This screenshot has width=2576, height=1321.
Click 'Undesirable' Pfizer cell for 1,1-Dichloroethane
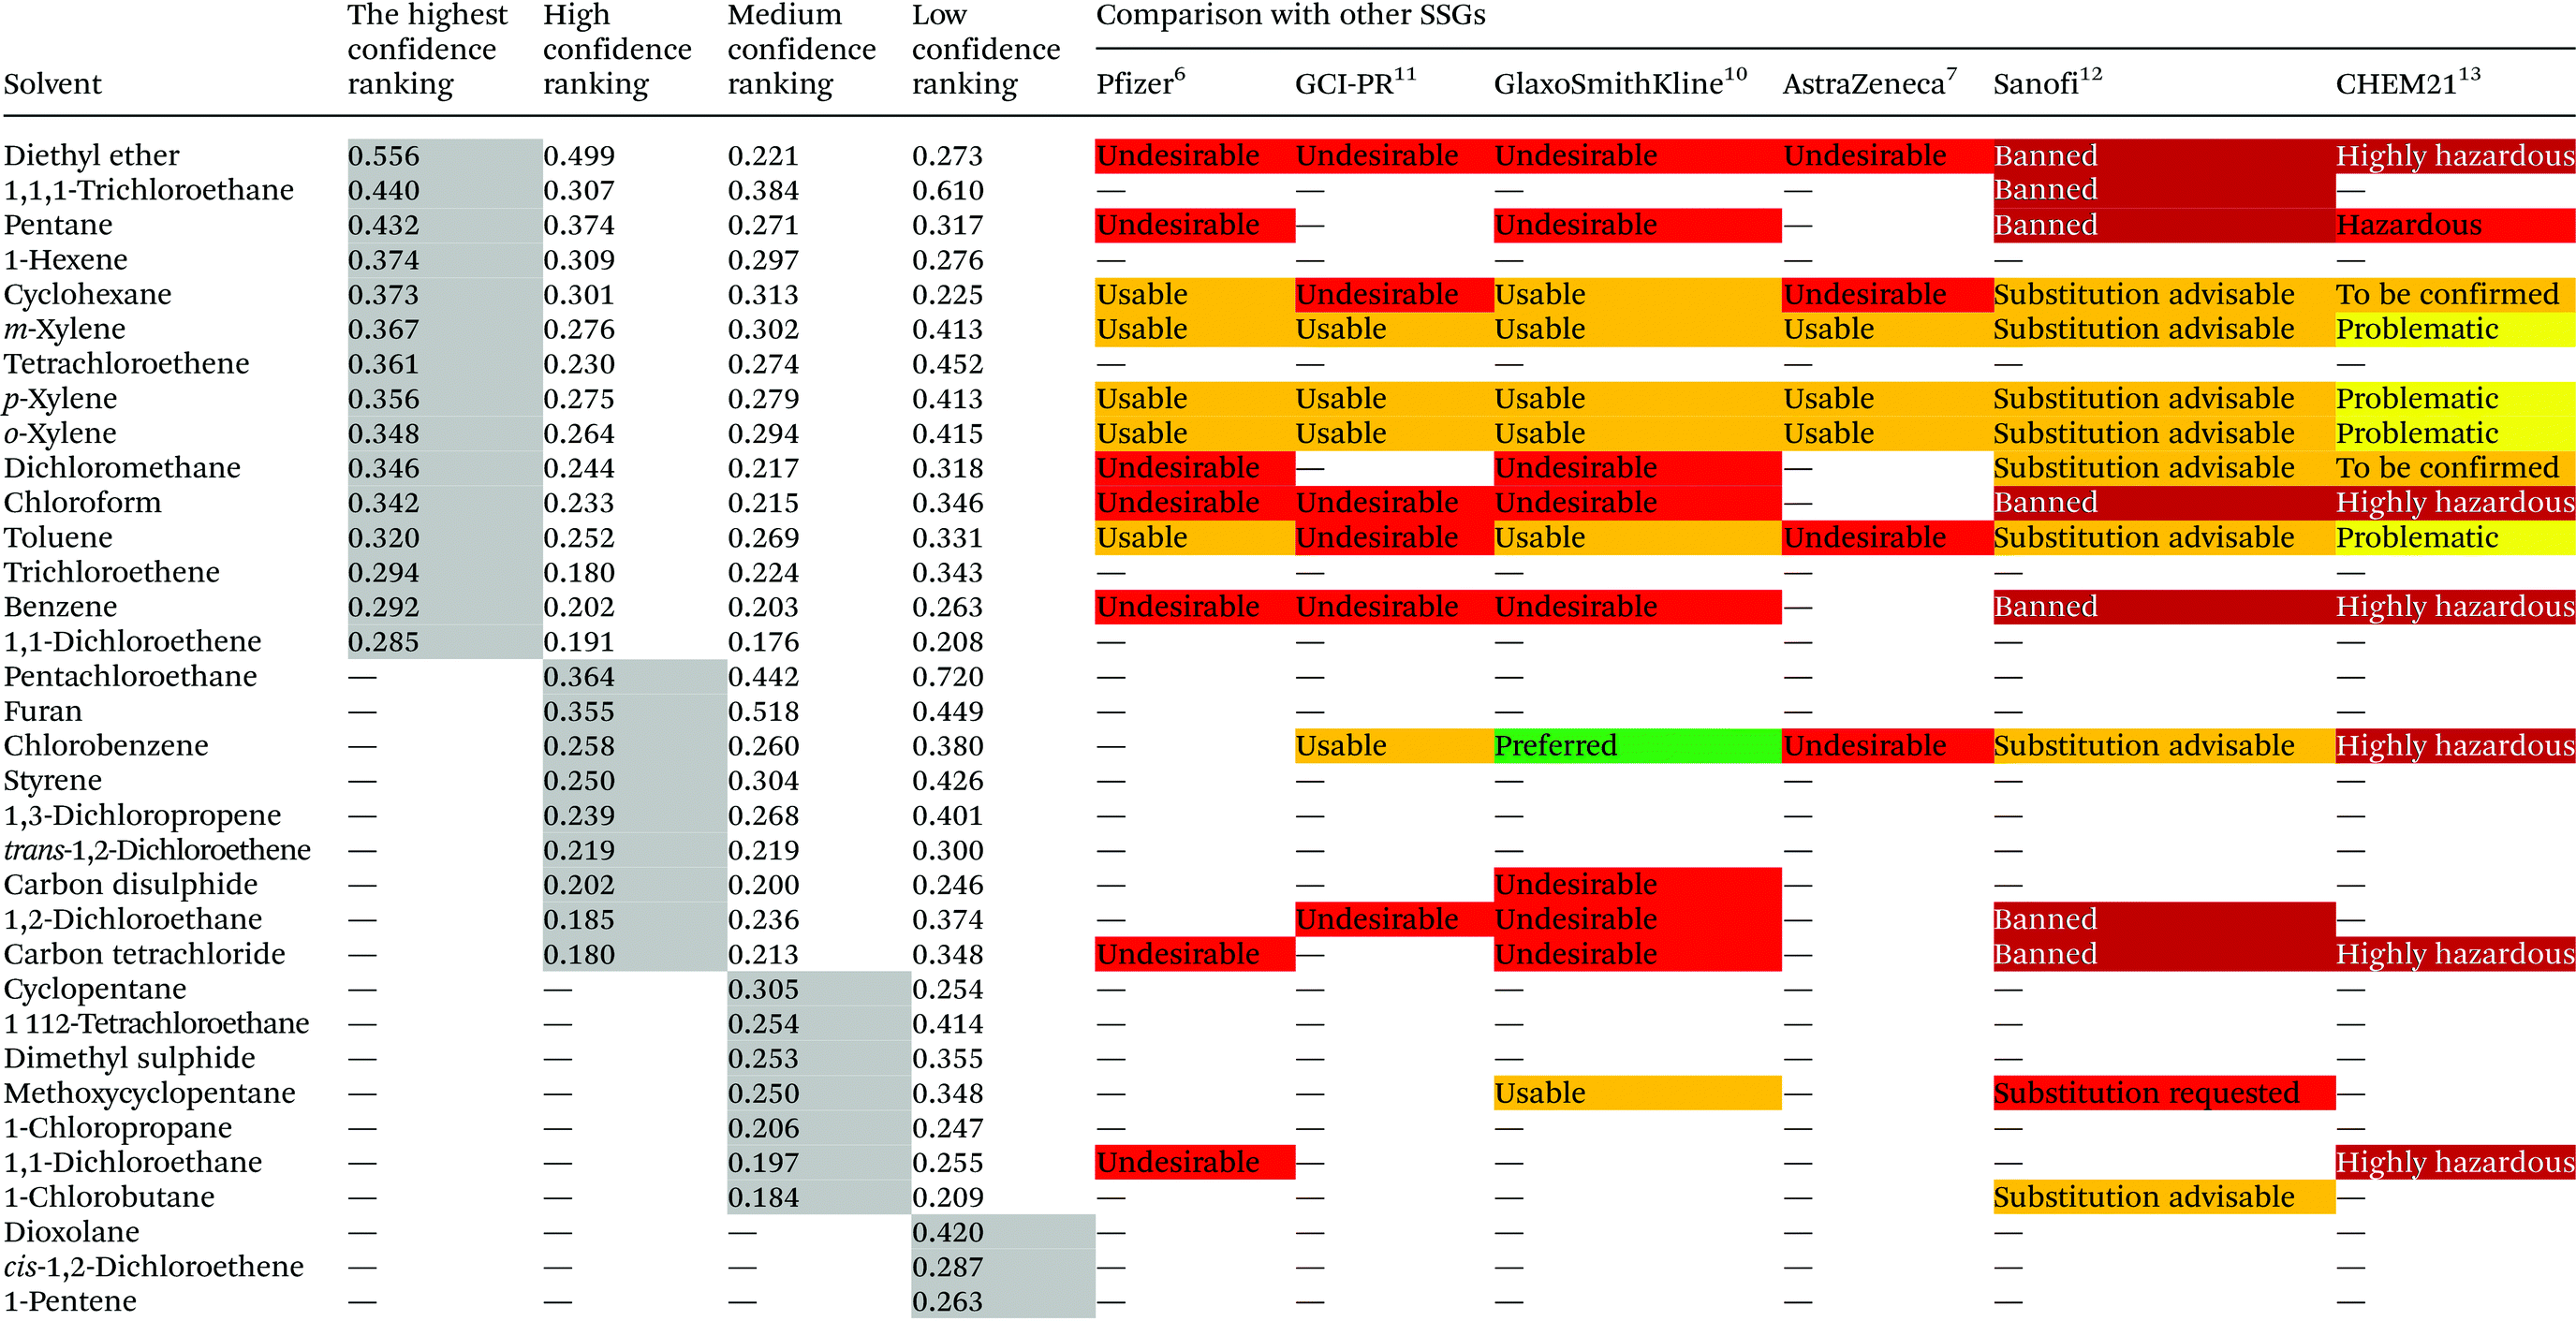pyautogui.click(x=1195, y=1162)
